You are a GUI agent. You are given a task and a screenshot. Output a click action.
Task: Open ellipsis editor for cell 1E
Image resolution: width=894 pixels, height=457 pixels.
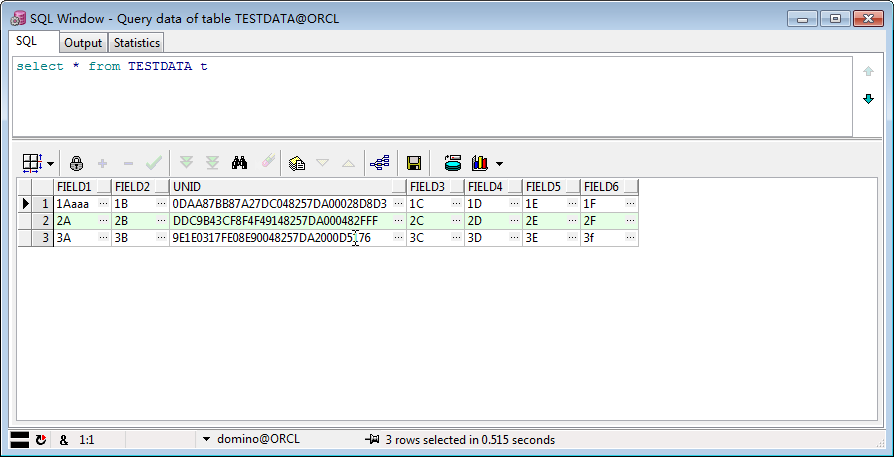(573, 203)
